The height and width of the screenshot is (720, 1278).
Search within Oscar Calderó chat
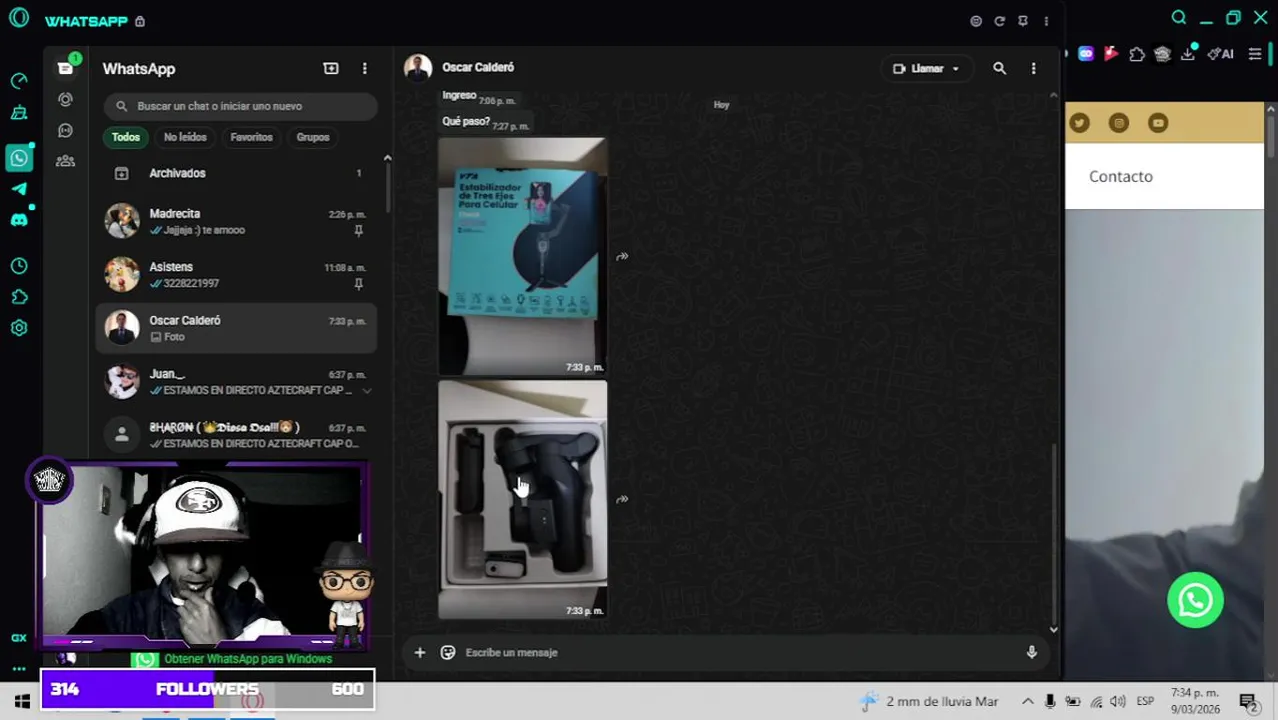pos(999,68)
